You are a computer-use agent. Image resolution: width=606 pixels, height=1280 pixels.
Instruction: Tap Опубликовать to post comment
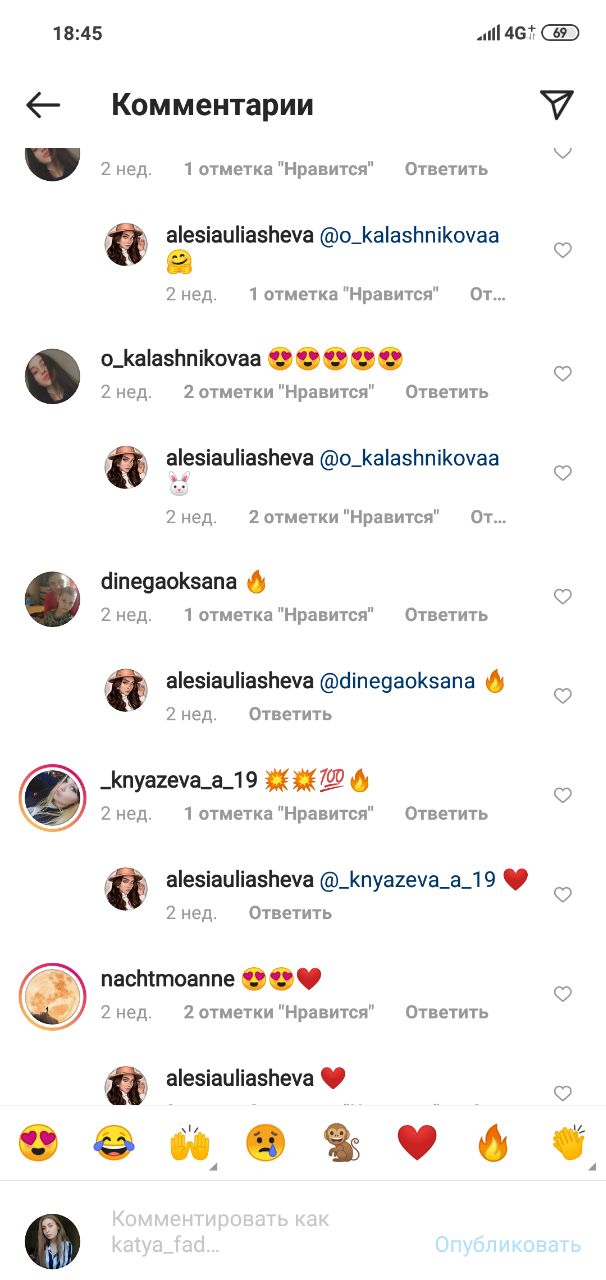[x=507, y=1244]
